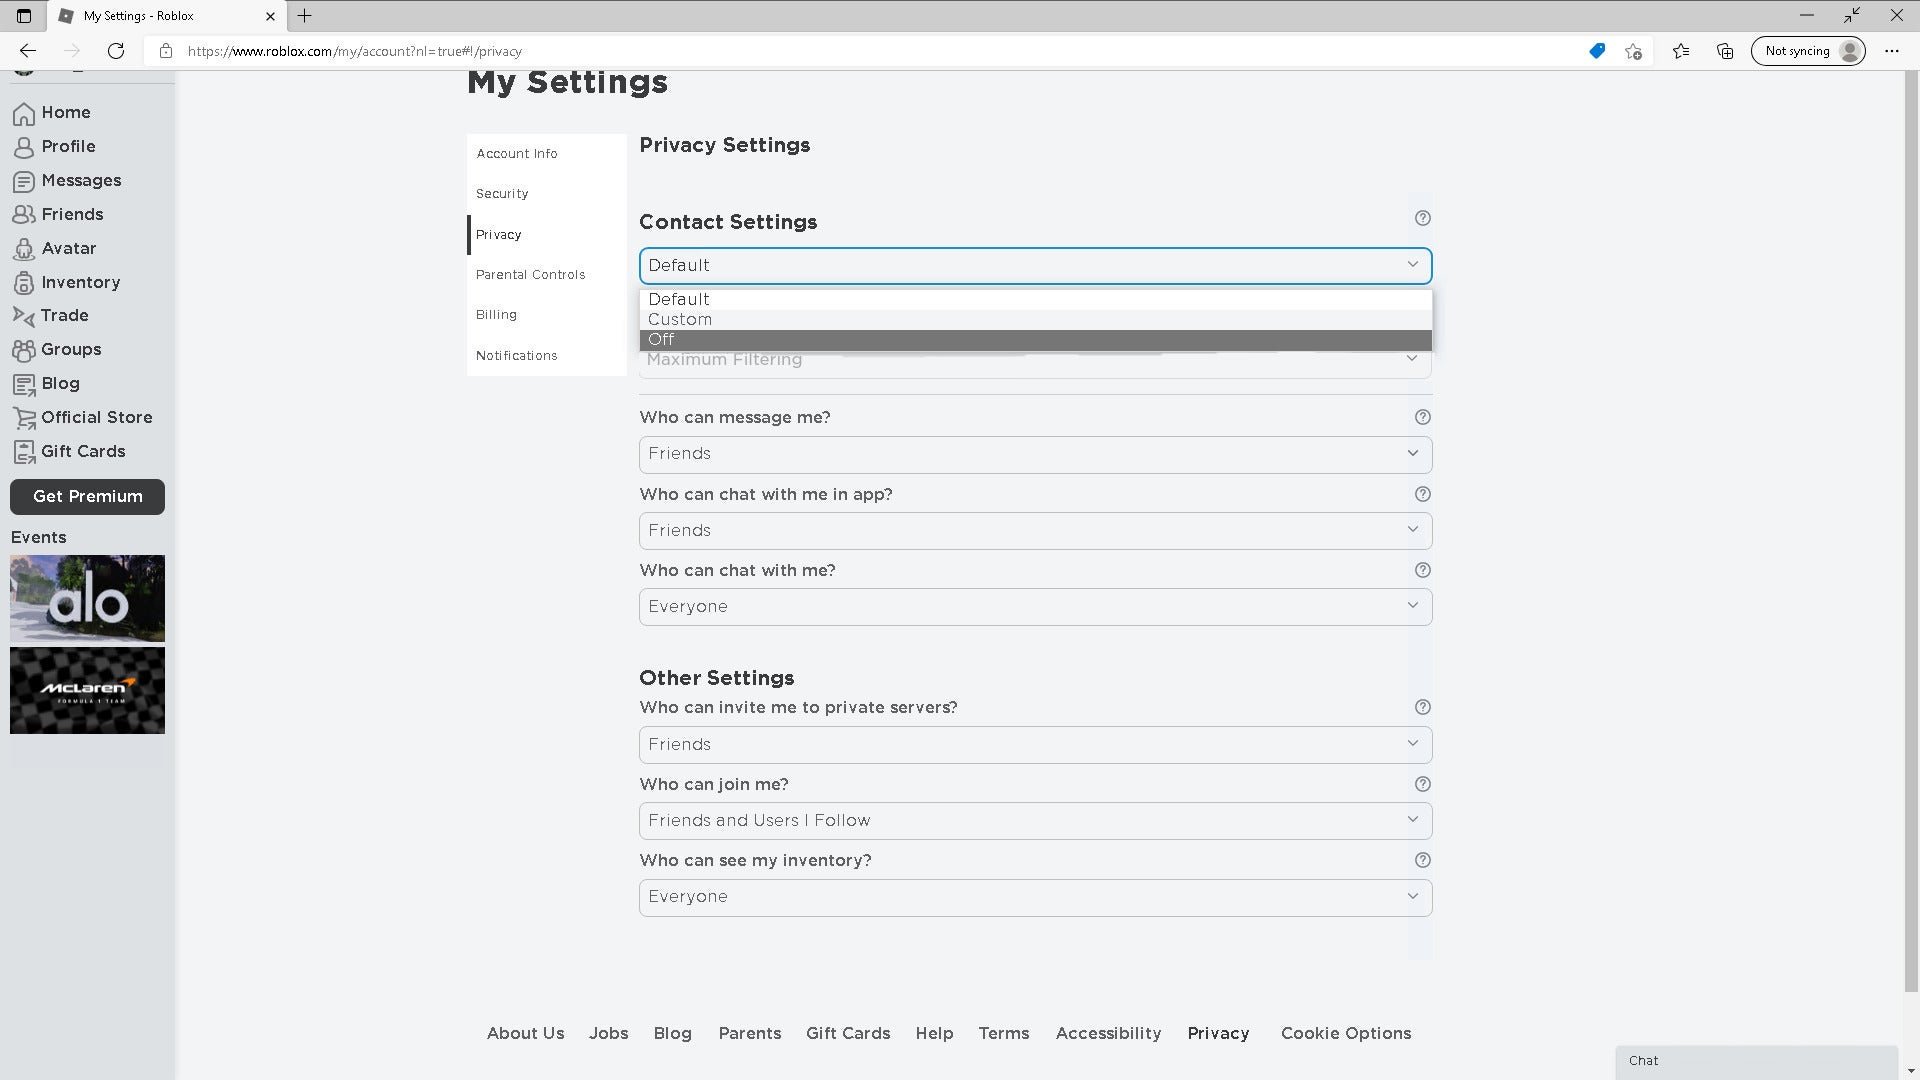Show help for Who can message me
The width and height of the screenshot is (1920, 1080).
pos(1423,417)
